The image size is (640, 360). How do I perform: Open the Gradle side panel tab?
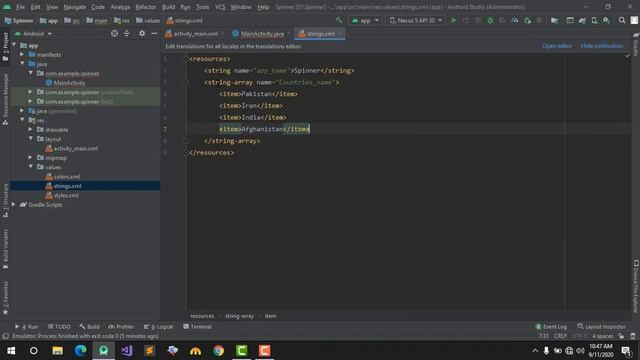pos(636,44)
